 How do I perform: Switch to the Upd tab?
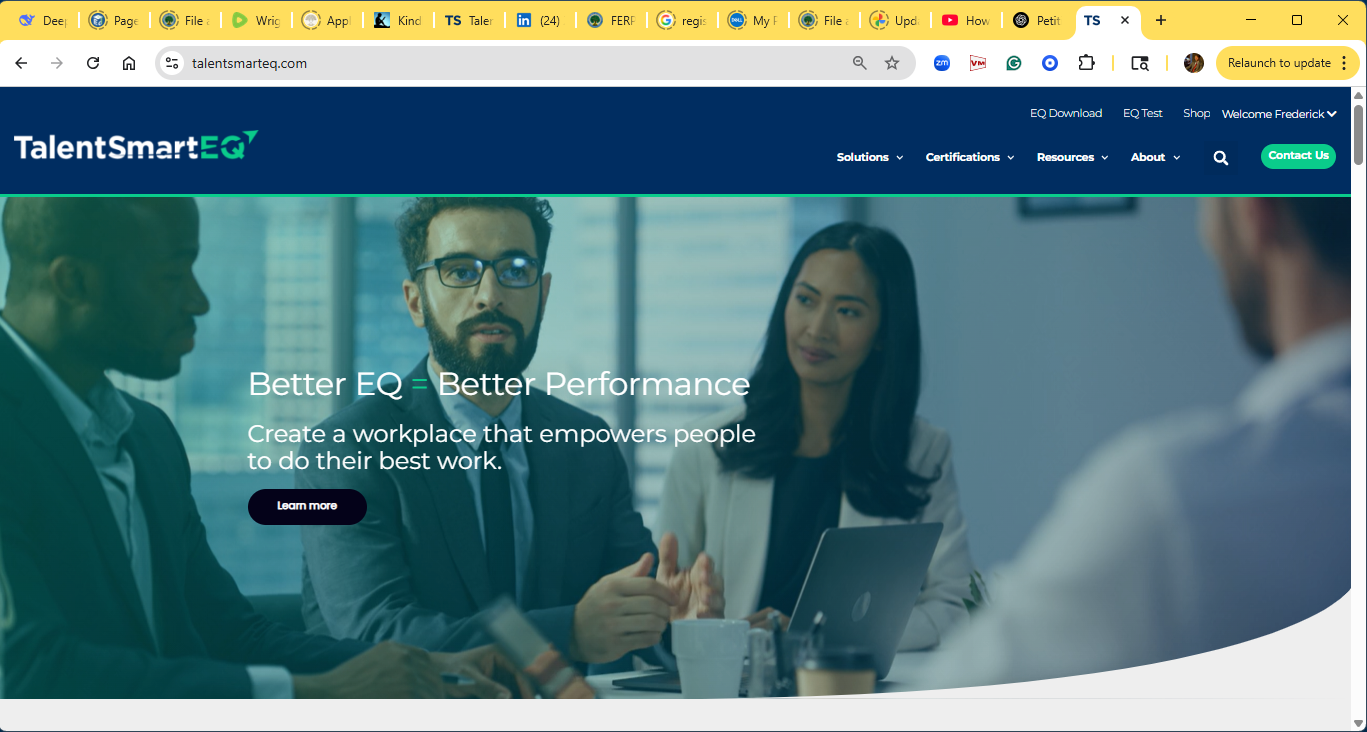(895, 20)
